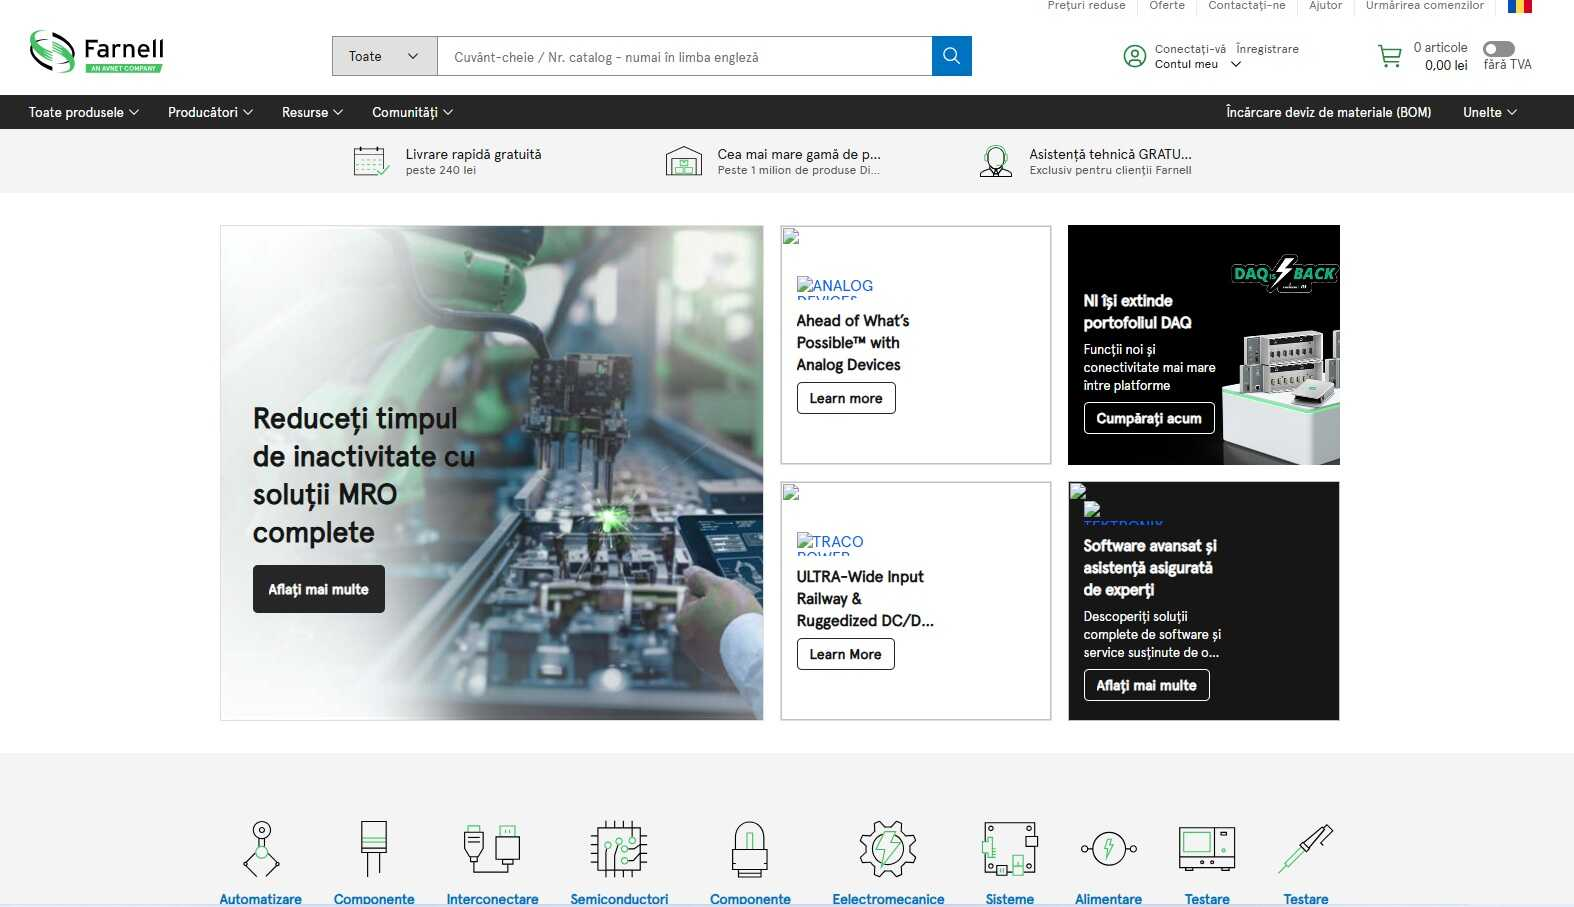Open the Eelectromecanice gear category icon

888,849
